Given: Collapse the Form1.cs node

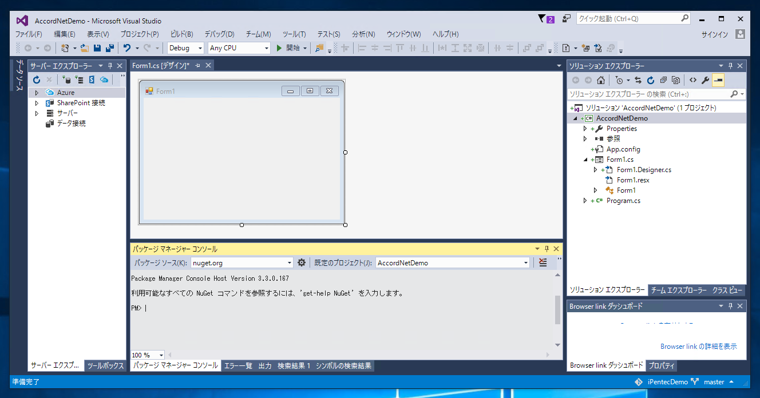Looking at the screenshot, I should click(x=585, y=159).
